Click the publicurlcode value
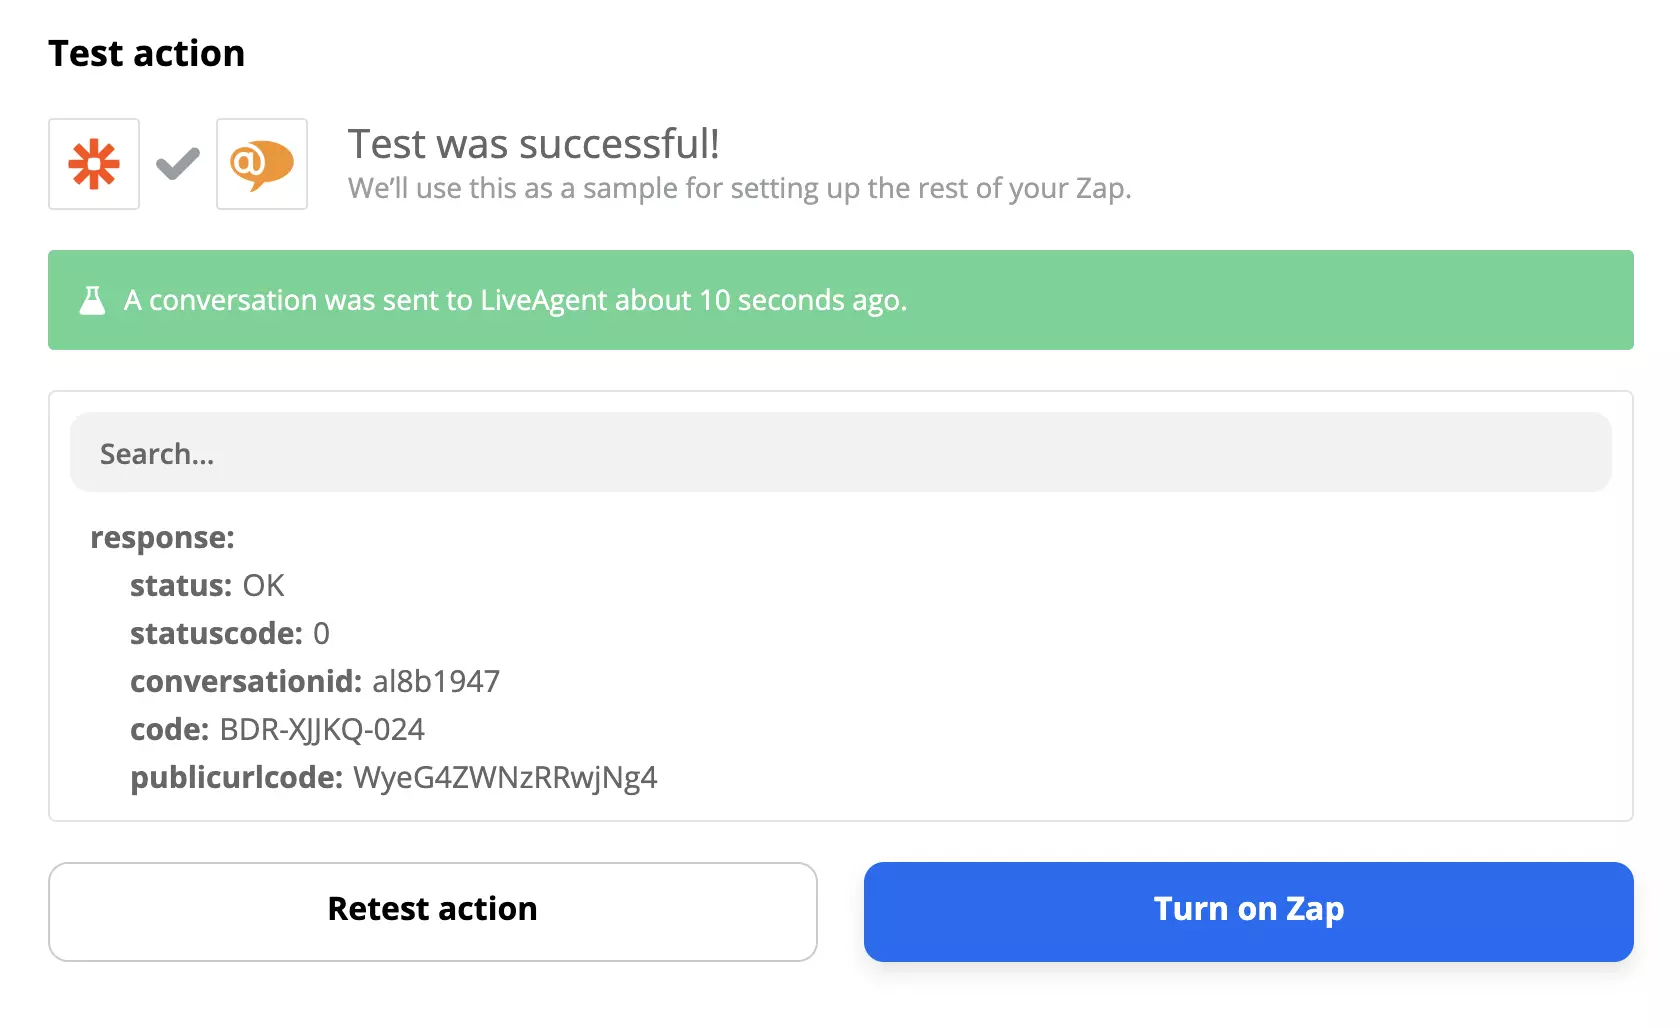The height and width of the screenshot is (1028, 1680). click(505, 777)
